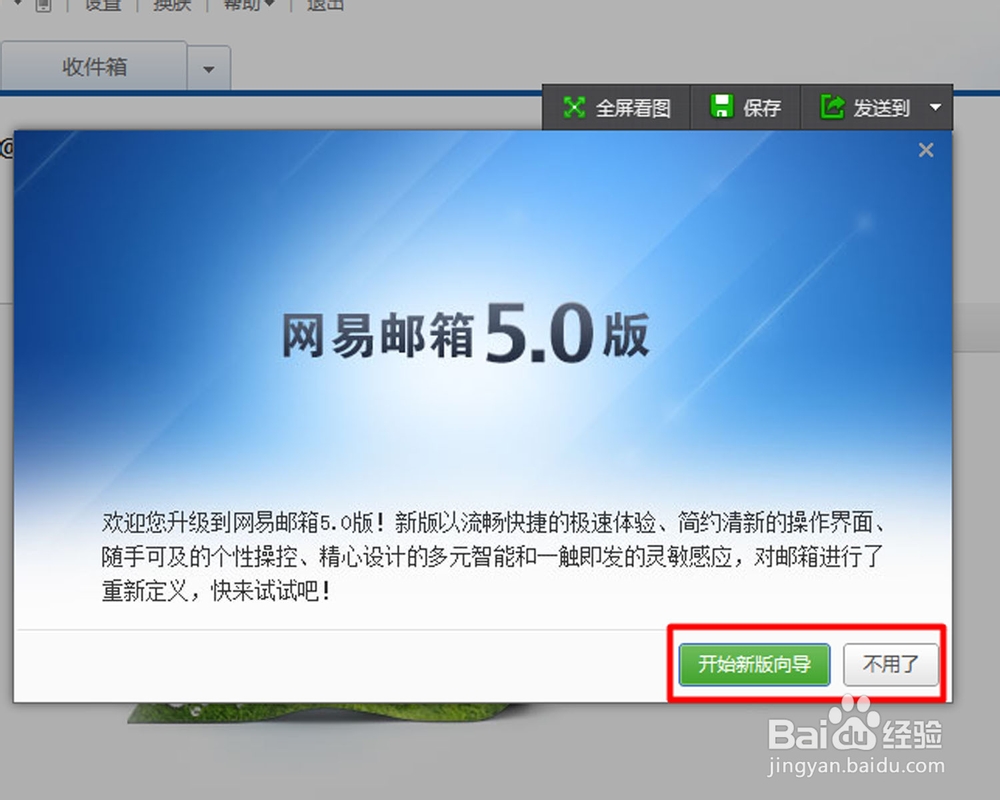Start the guide with 开始新版向导 button

(754, 664)
